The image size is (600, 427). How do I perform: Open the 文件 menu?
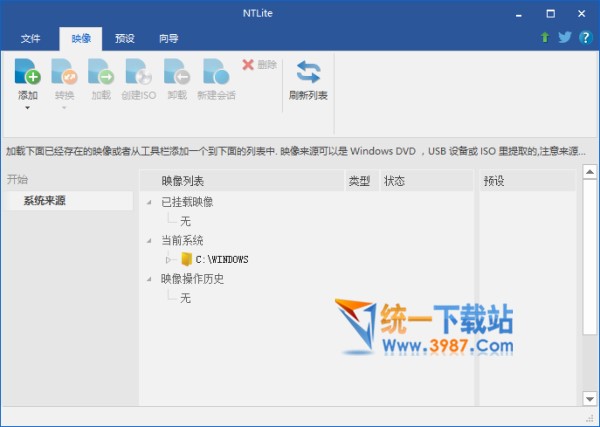[30, 38]
